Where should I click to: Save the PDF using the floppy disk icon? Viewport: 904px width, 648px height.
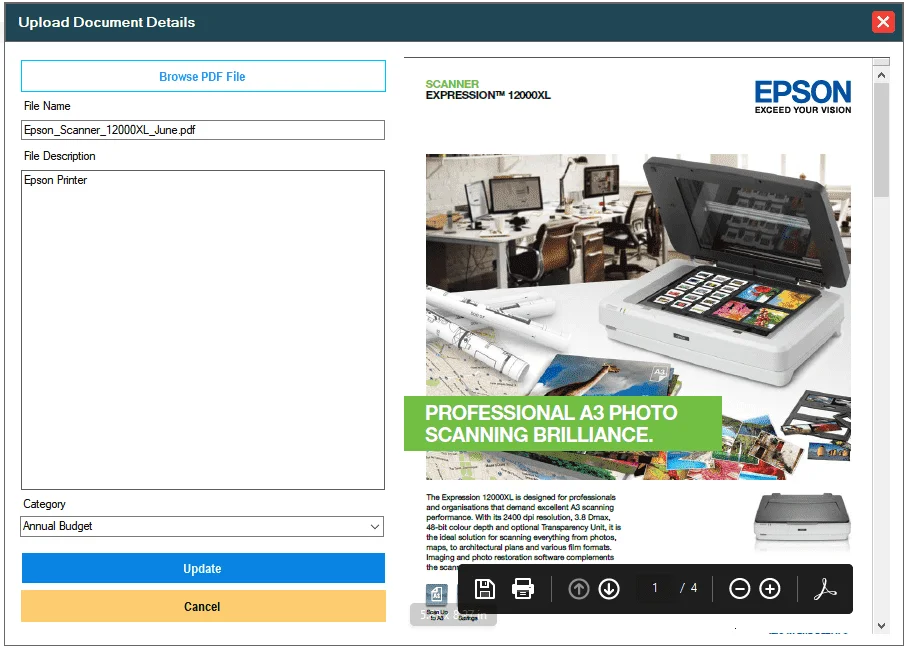click(485, 589)
